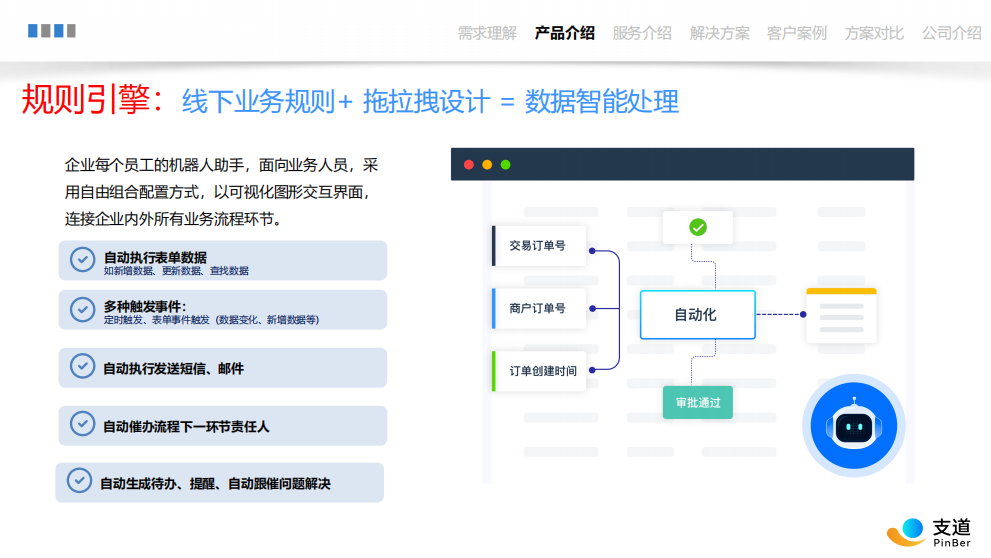Click the green 审批通过 button
The image size is (991, 558).
coord(697,403)
